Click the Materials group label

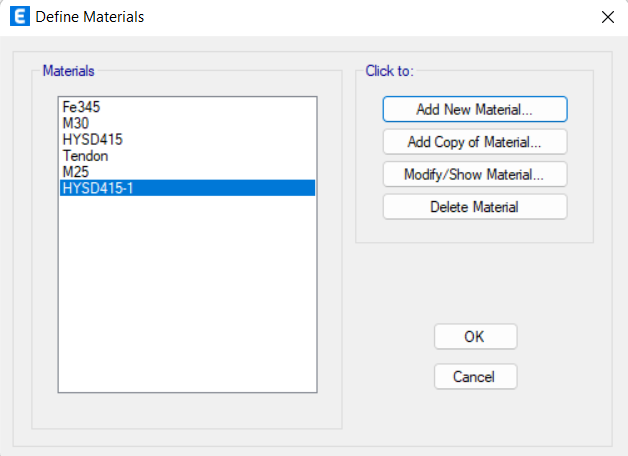(68, 71)
